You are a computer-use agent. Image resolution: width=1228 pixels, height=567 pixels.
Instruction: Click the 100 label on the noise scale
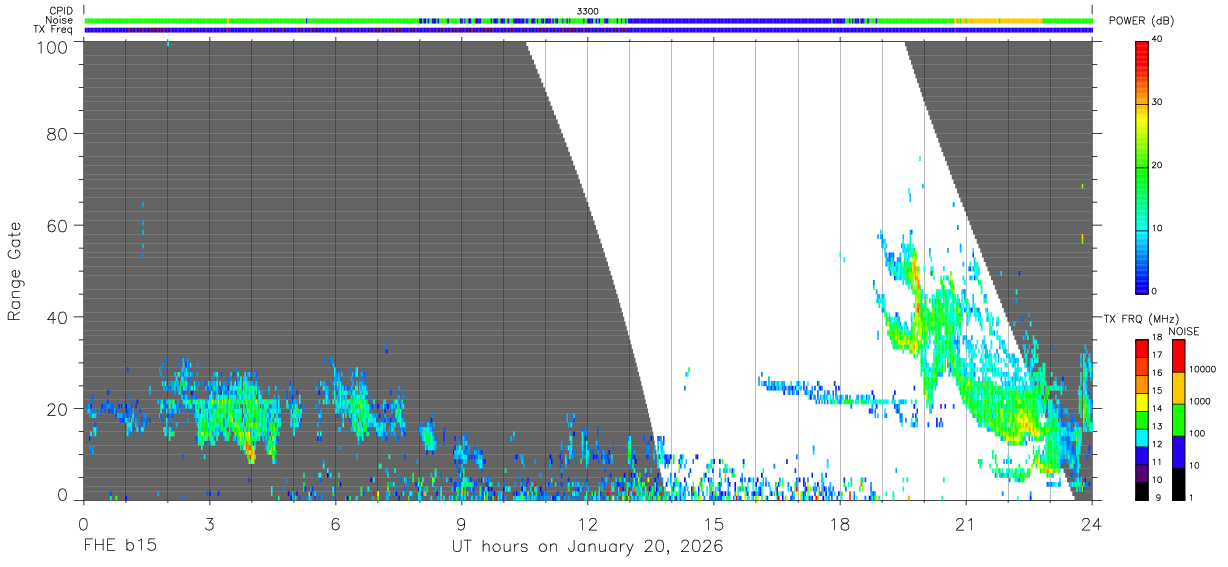1196,433
